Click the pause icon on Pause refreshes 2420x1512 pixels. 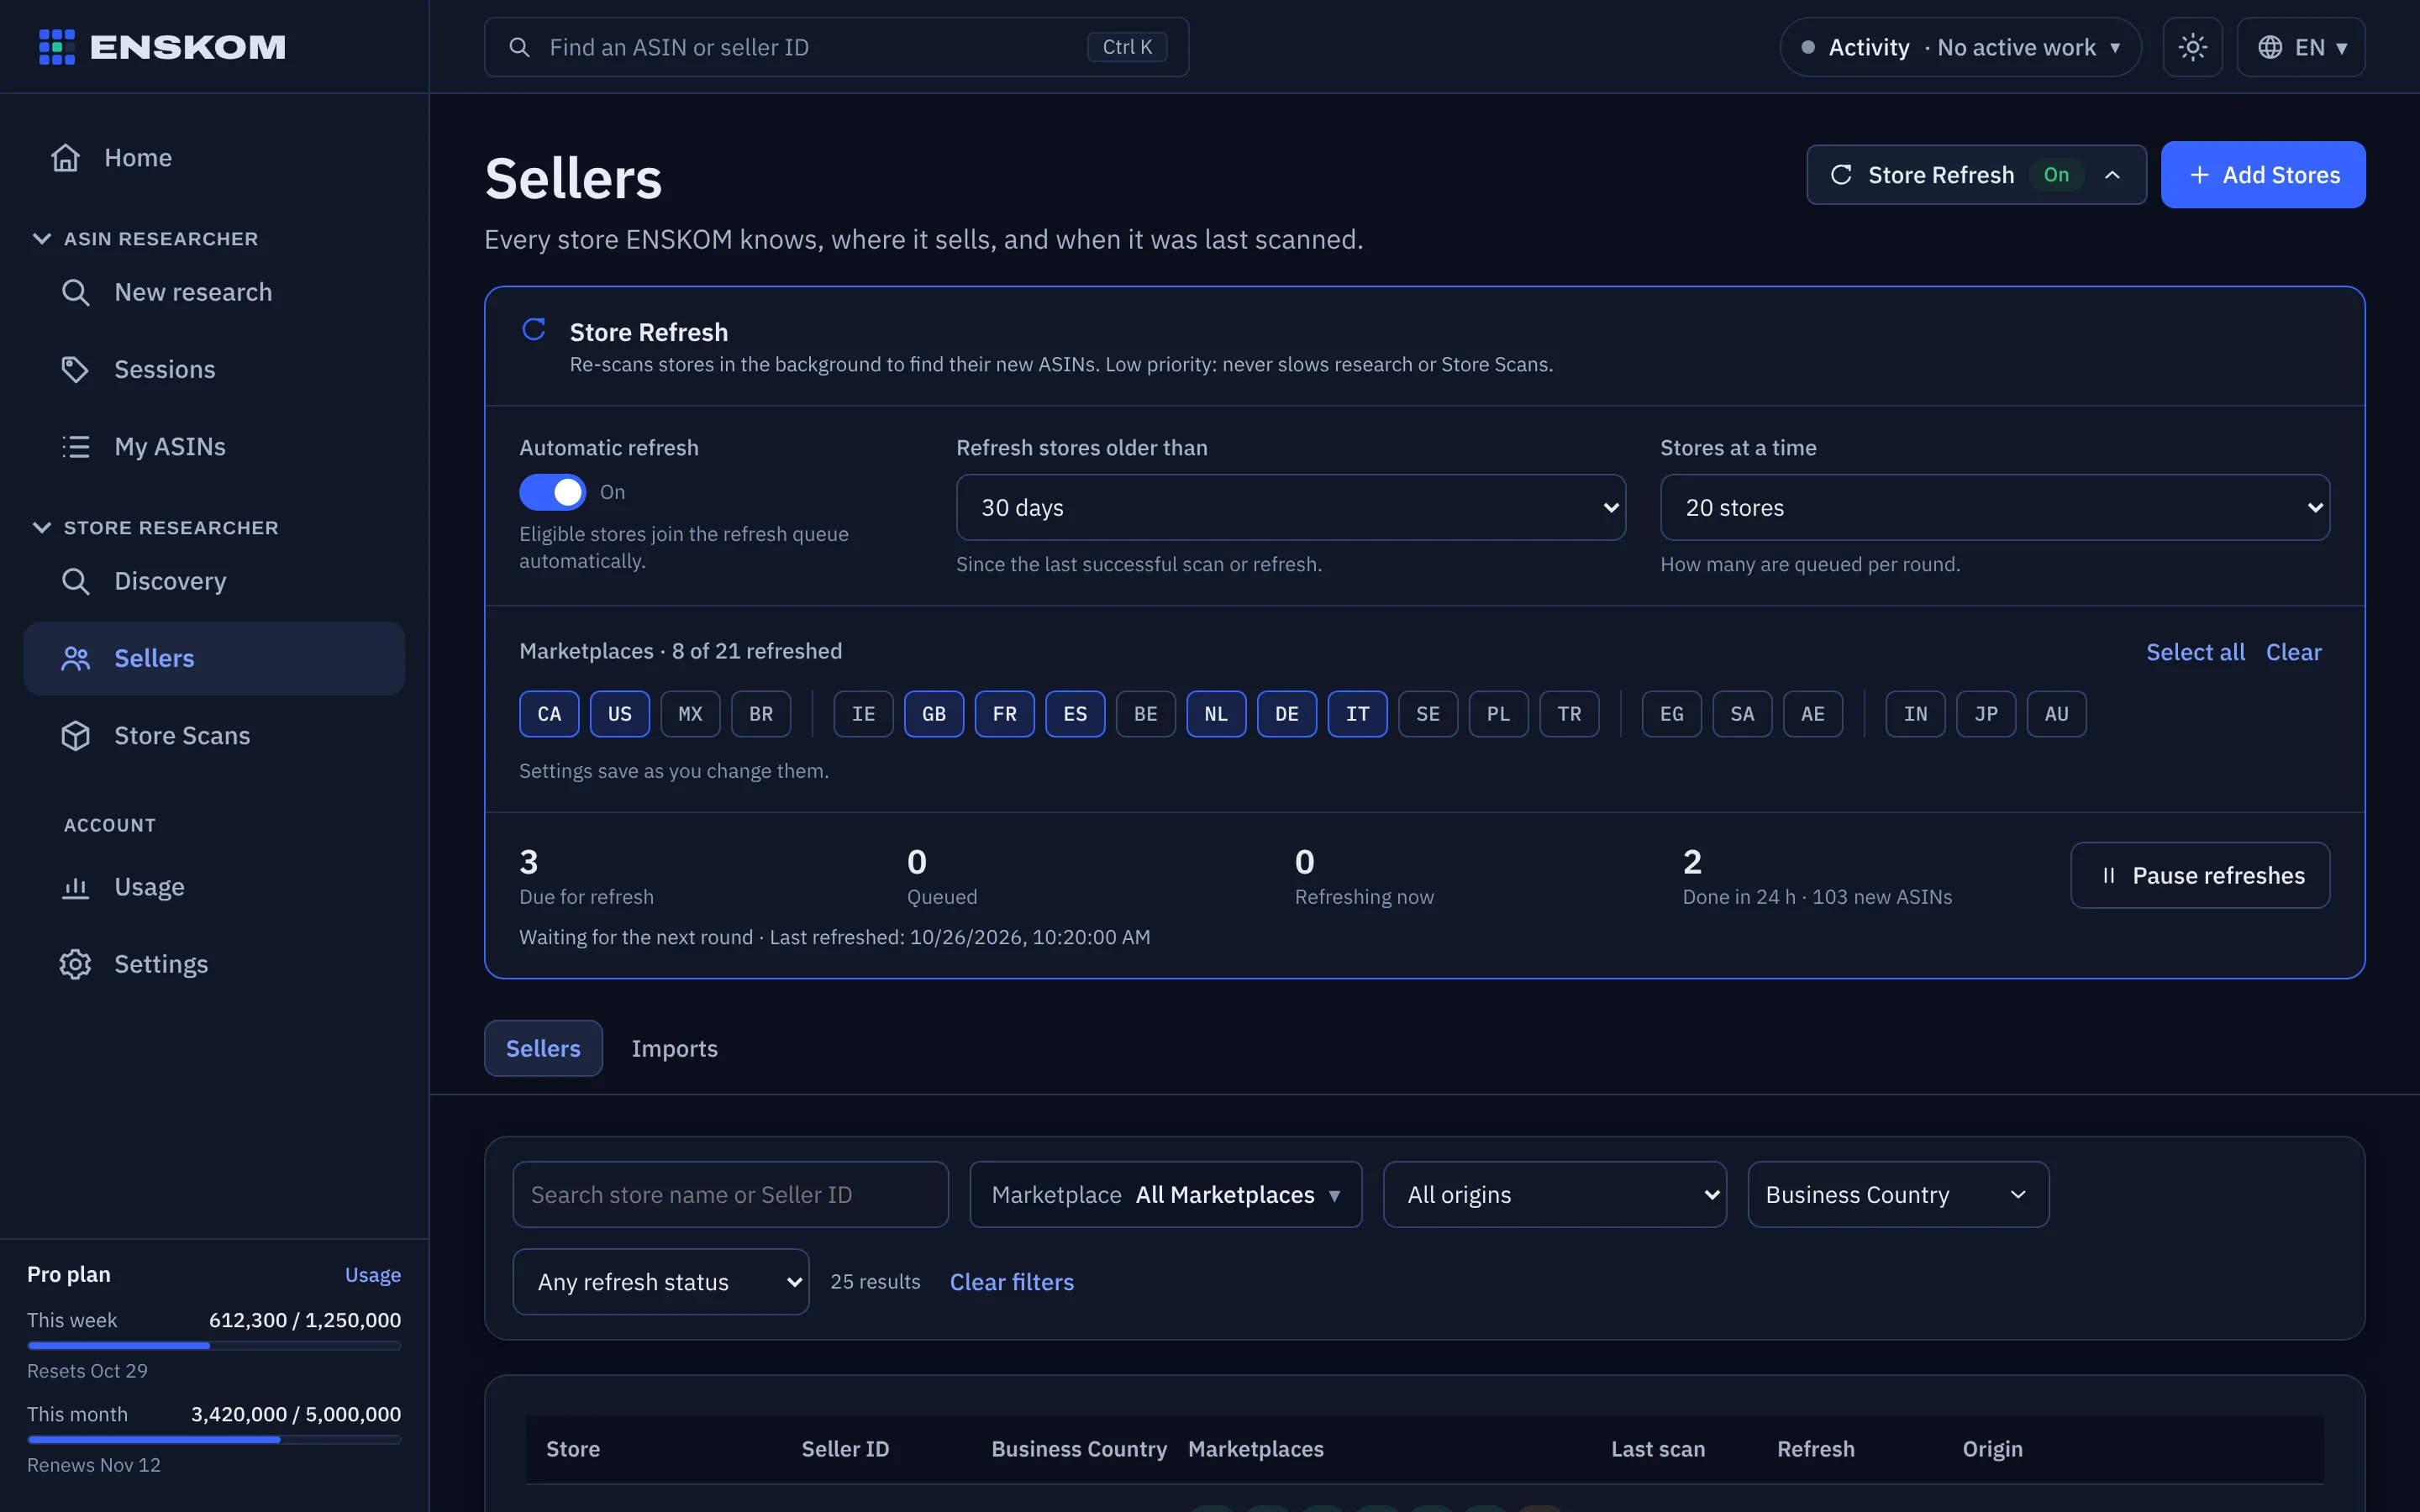point(2109,875)
